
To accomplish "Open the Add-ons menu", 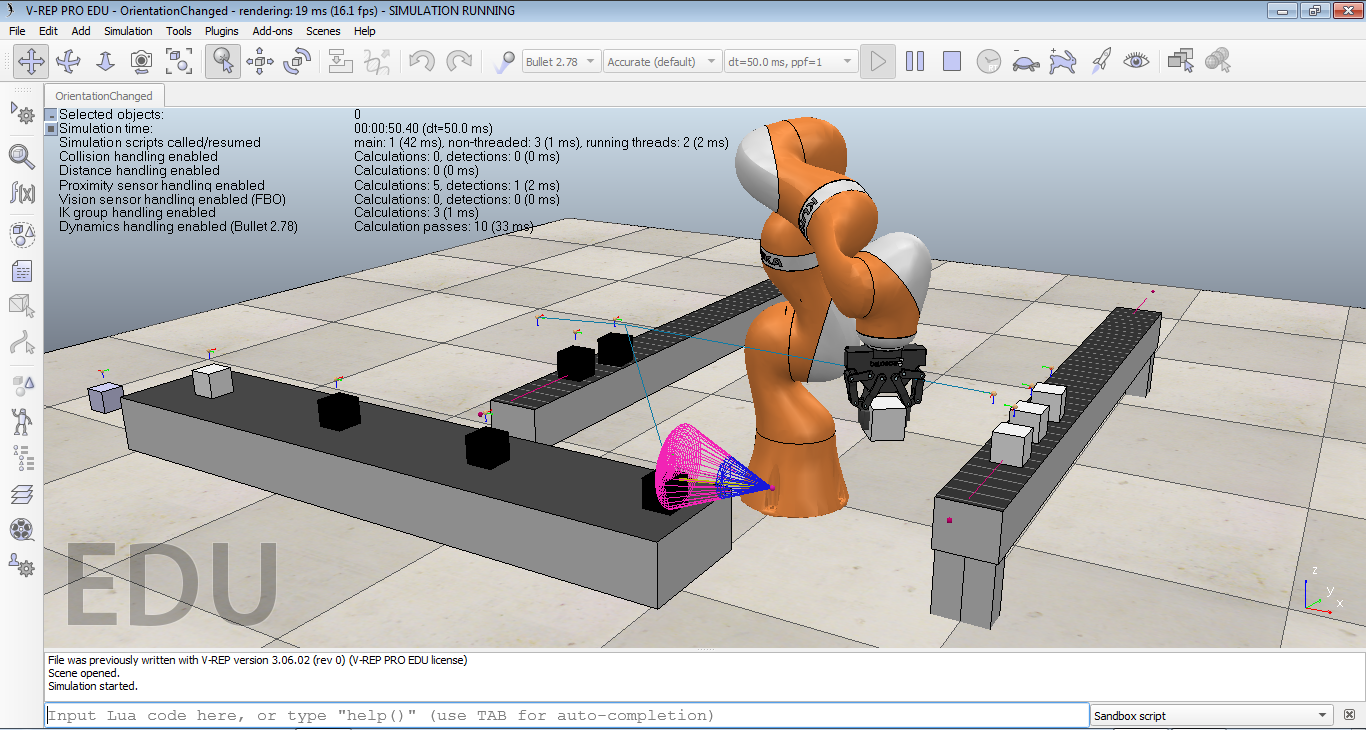I will (x=273, y=31).
